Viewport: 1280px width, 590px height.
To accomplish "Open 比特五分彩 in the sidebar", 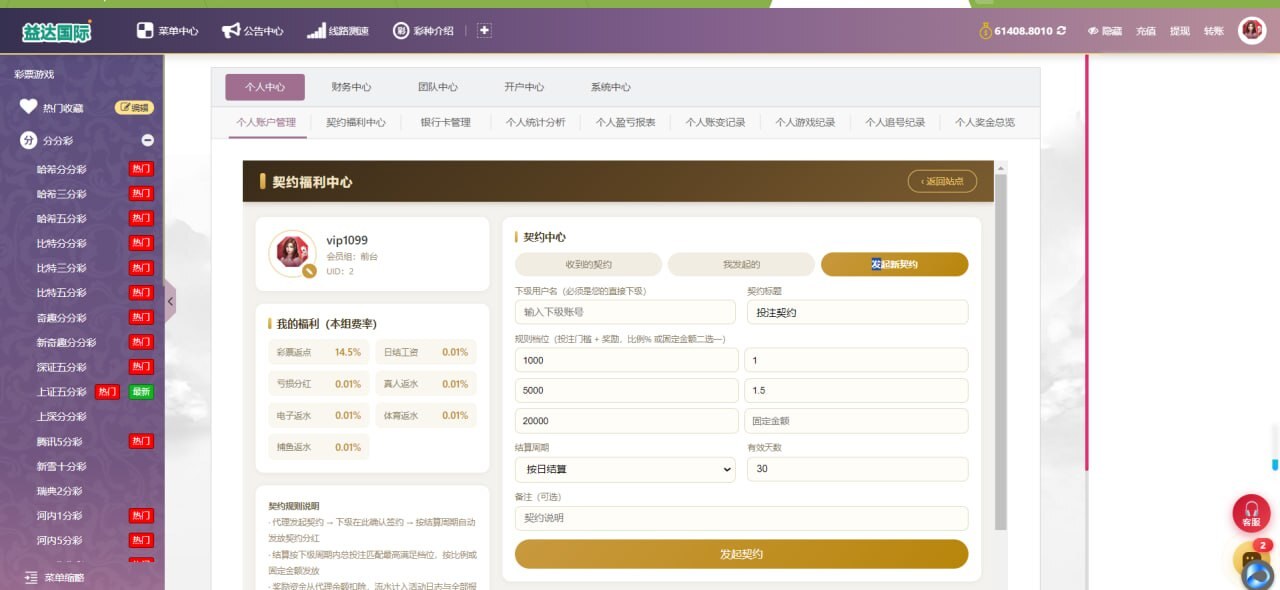I will [62, 293].
